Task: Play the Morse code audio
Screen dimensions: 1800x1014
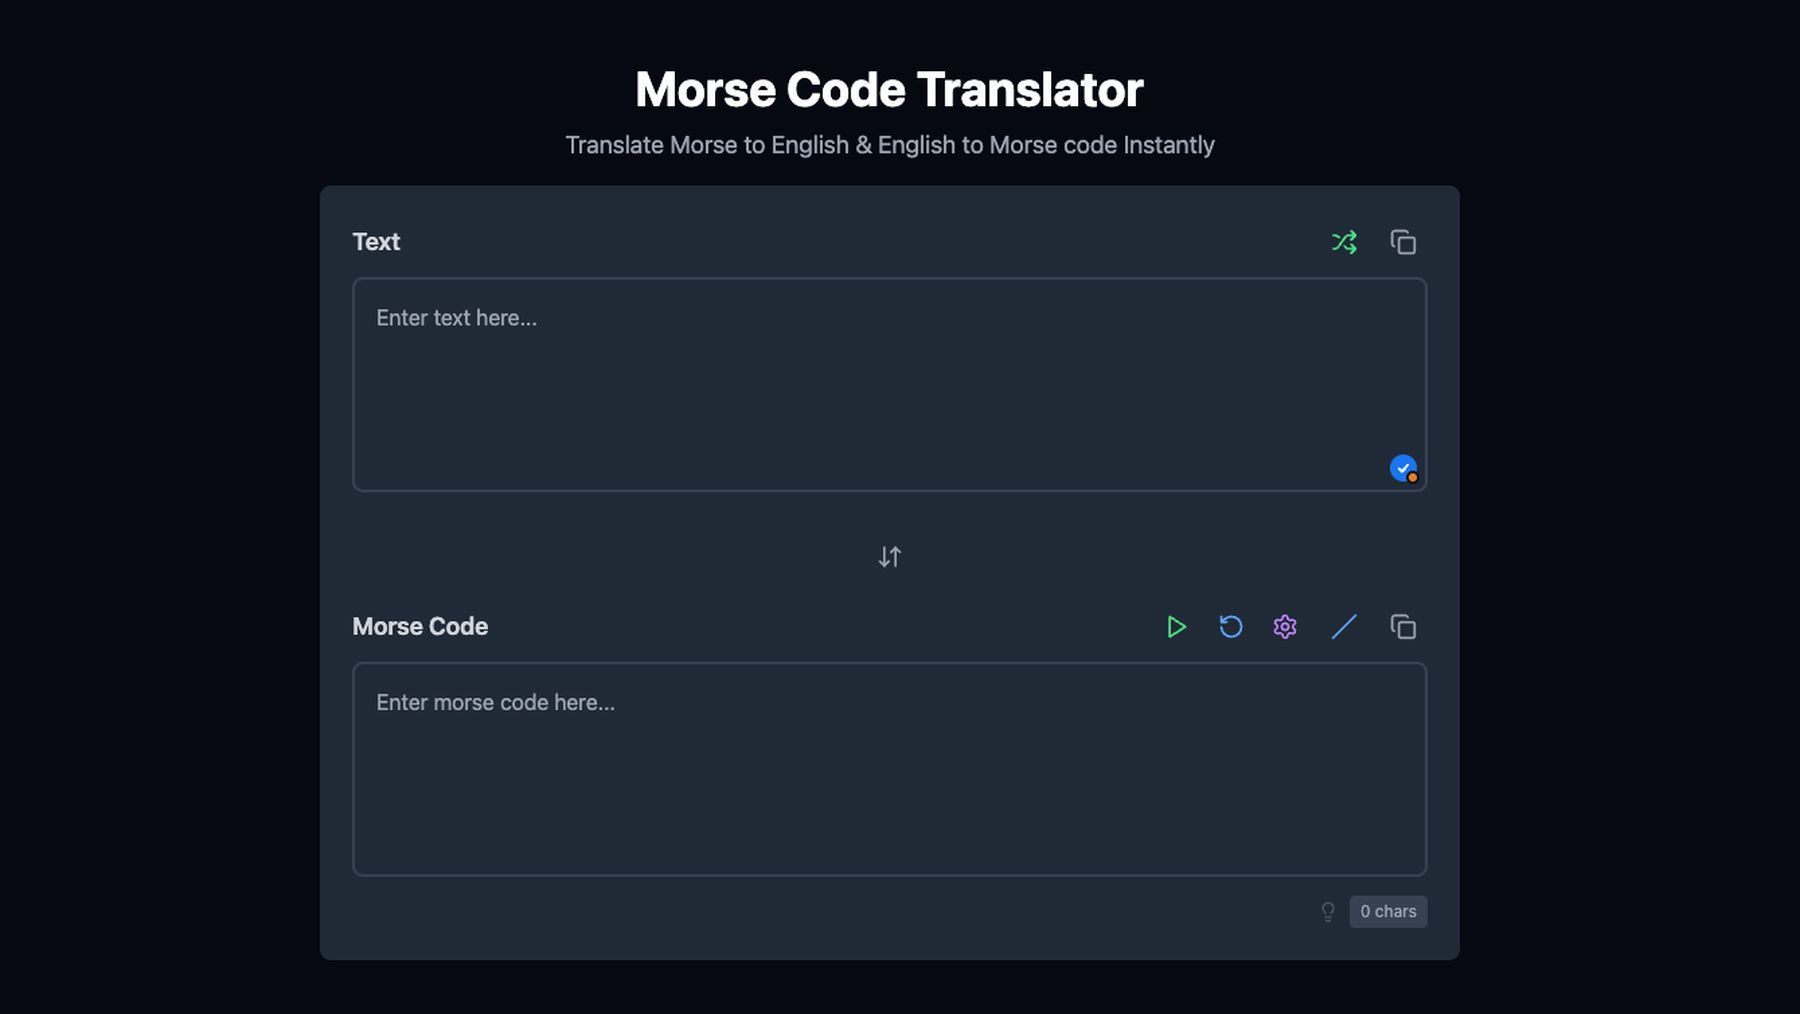Action: 1176,627
